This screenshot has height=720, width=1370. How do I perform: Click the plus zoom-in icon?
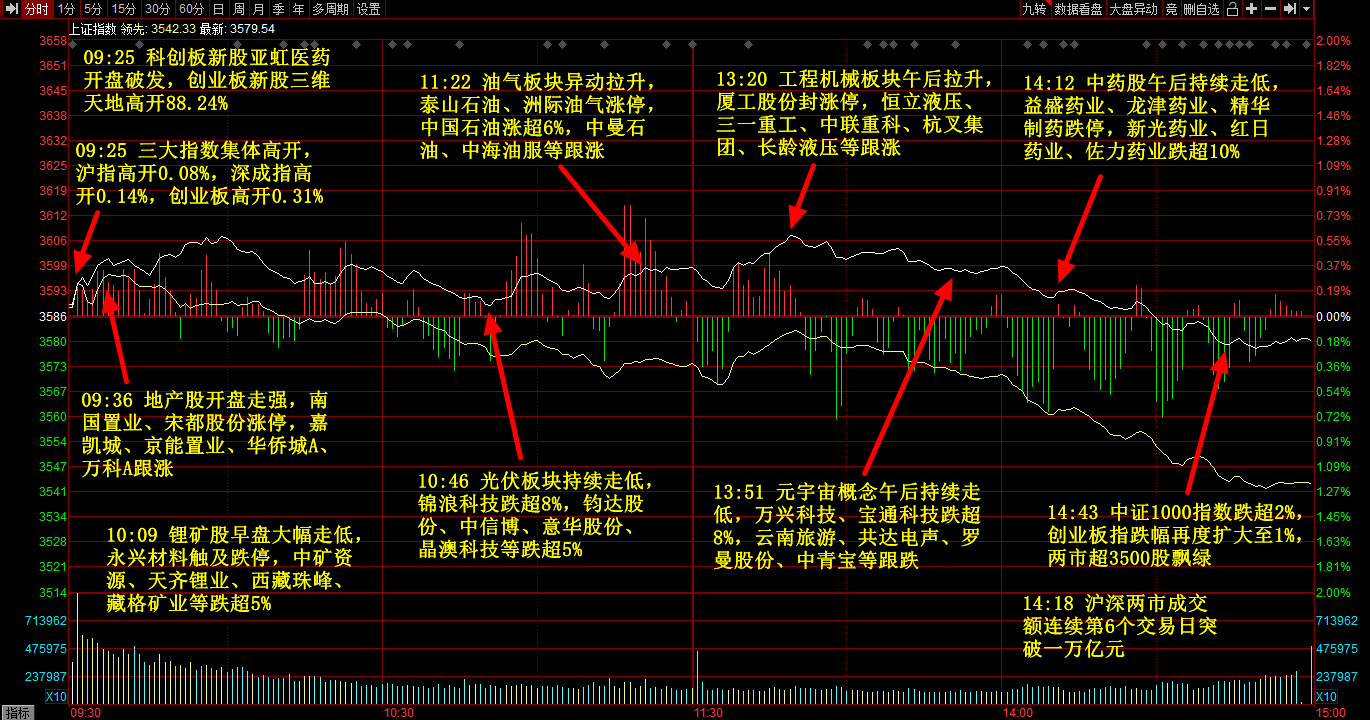tap(1252, 9)
